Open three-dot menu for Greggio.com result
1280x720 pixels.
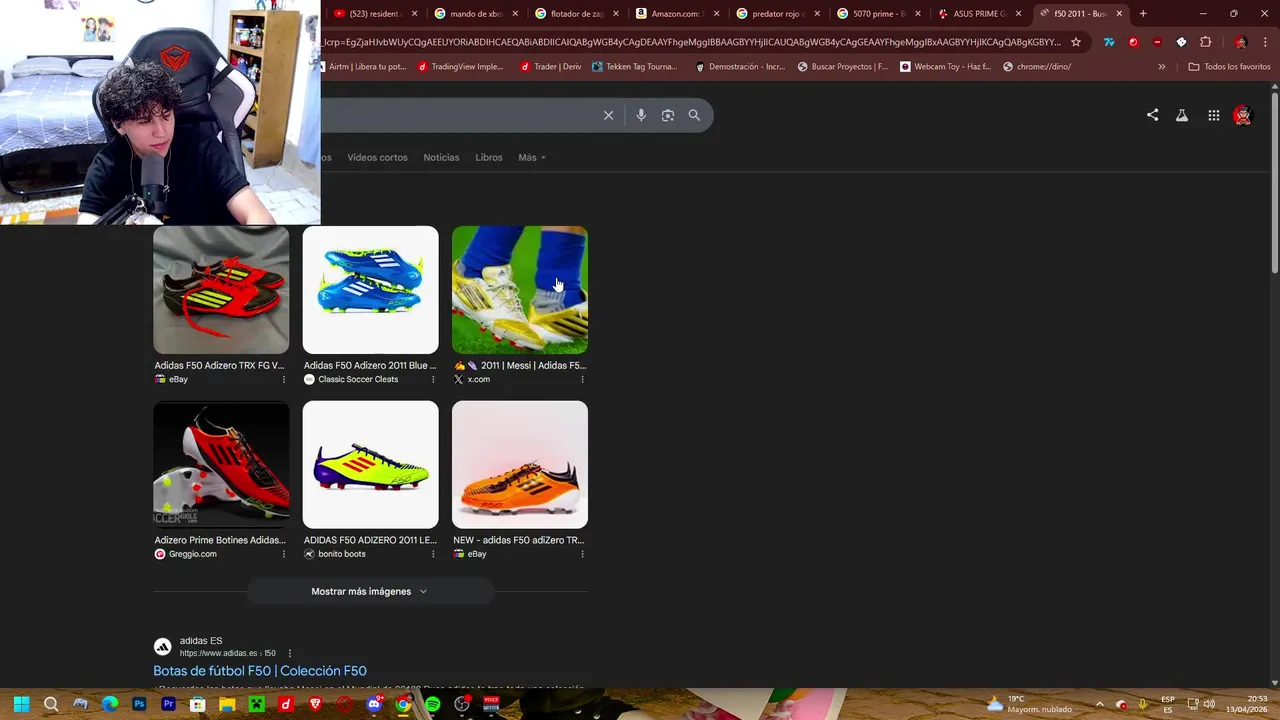point(283,554)
